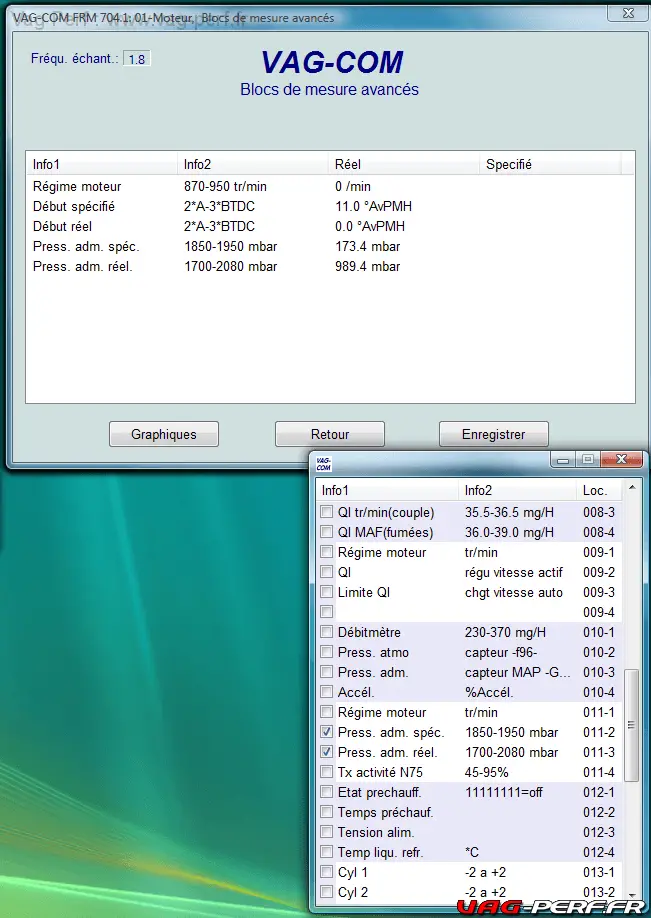Tick the Tension alim. checkbox
Viewport: 651px width, 918px height.
(x=327, y=832)
